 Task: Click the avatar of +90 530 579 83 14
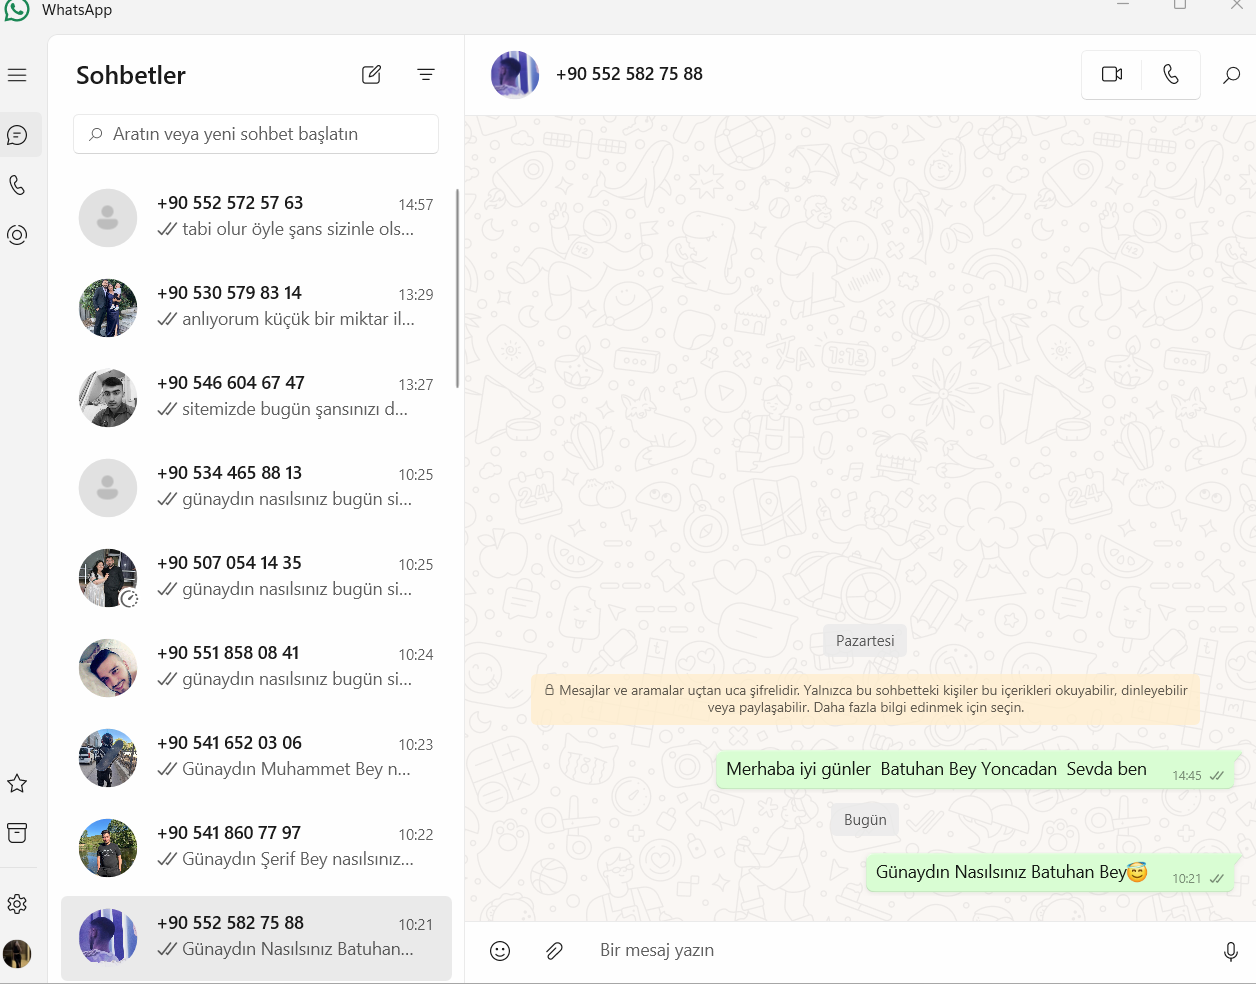click(x=108, y=308)
